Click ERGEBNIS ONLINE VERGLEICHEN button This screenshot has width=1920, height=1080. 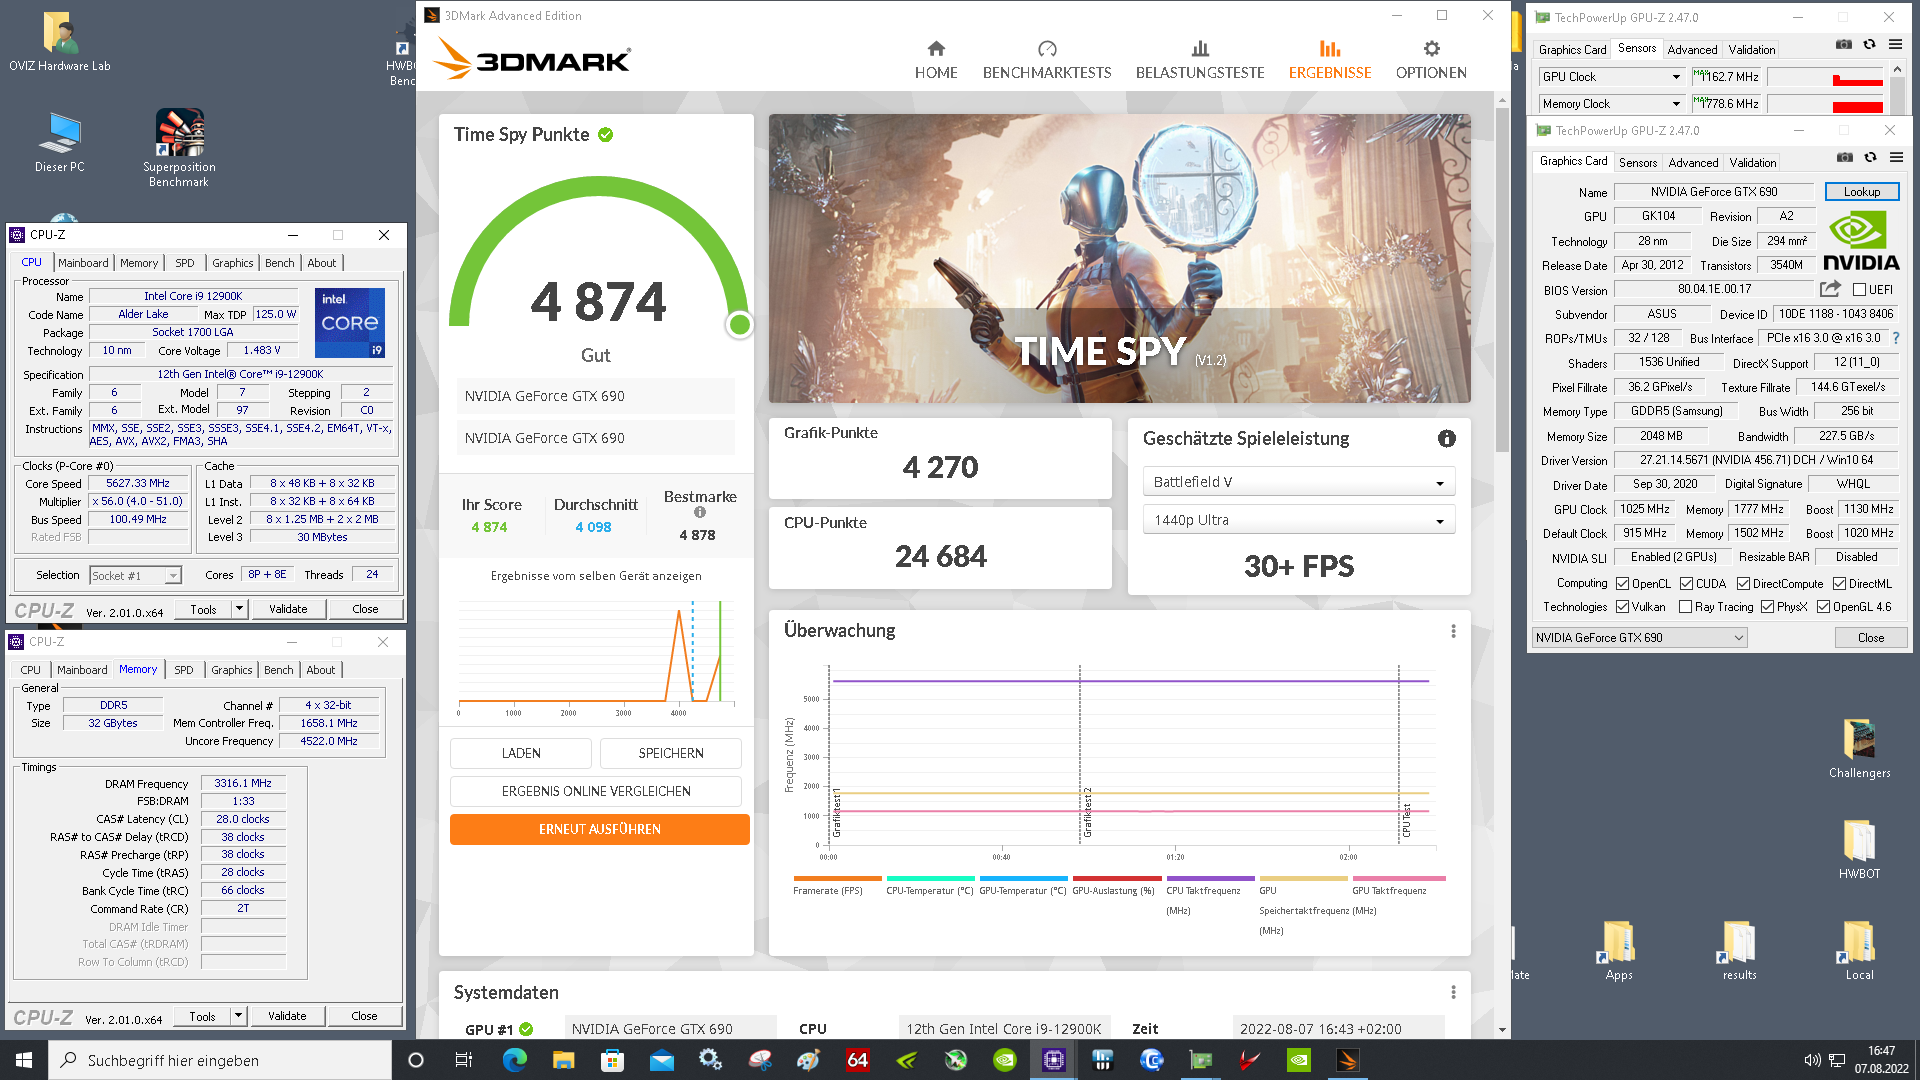tap(596, 791)
